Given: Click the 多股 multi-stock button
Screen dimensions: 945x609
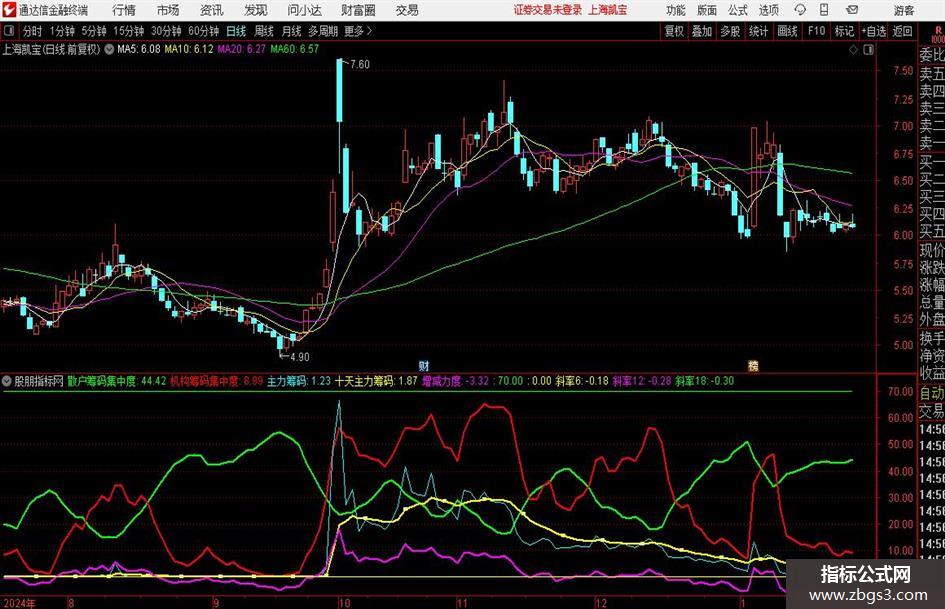Looking at the screenshot, I should point(730,31).
